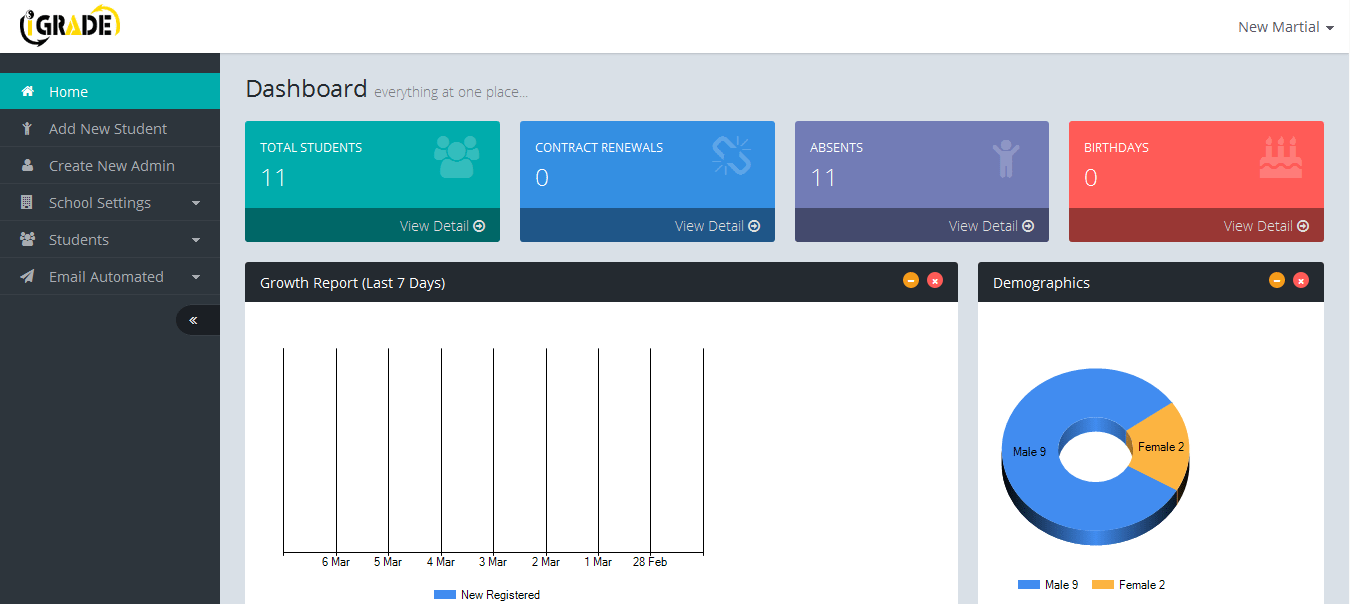This screenshot has width=1350, height=604.
Task: Click the 3 Mar axis label
Action: coord(493,562)
